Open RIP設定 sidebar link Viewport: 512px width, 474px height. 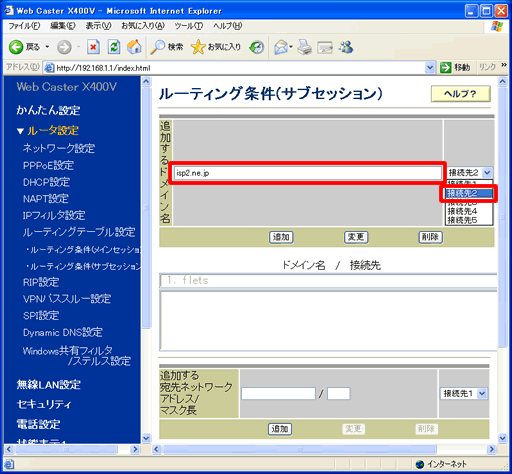point(41,282)
